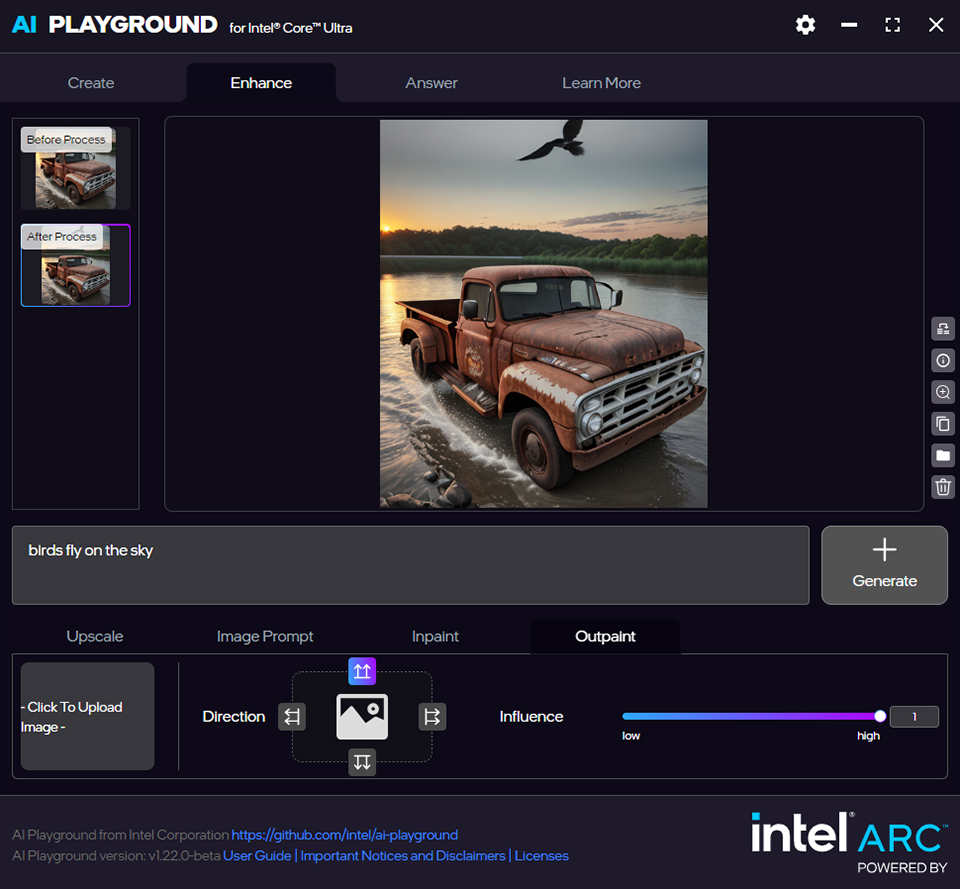The height and width of the screenshot is (889, 960).
Task: Click the image placeholder icon in Outpaint panel
Action: pyautogui.click(x=362, y=716)
